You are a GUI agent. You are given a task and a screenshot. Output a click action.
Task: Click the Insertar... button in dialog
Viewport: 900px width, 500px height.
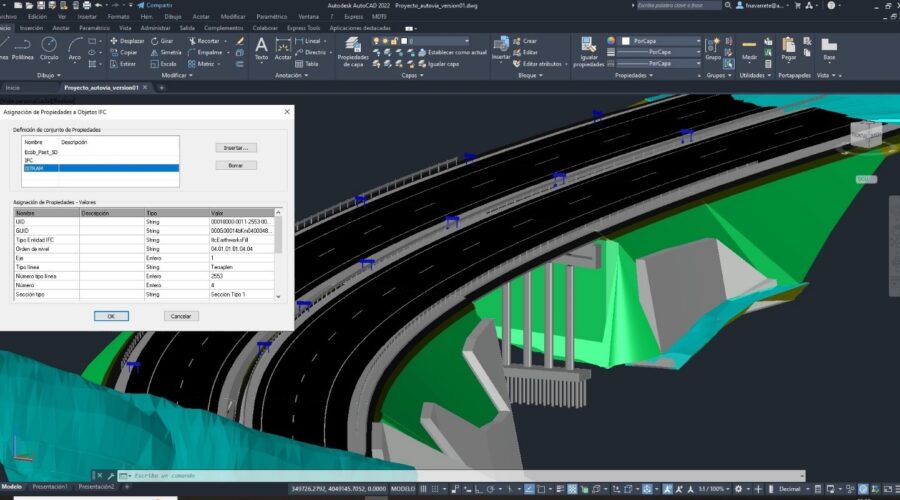click(236, 148)
